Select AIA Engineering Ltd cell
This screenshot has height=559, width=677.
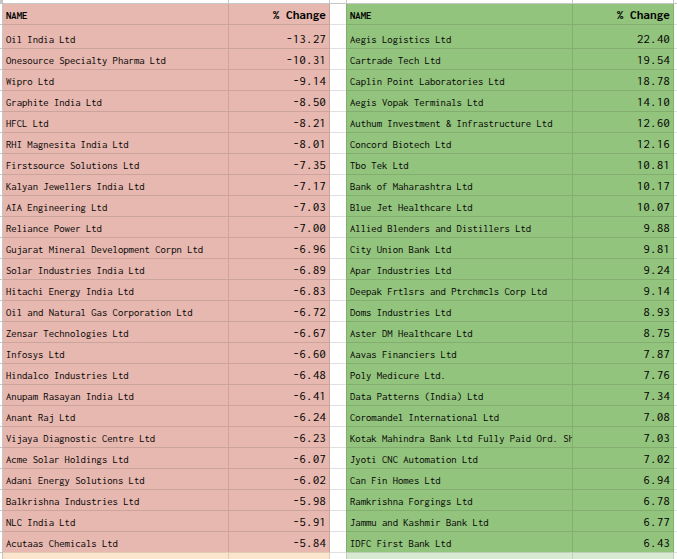115,208
